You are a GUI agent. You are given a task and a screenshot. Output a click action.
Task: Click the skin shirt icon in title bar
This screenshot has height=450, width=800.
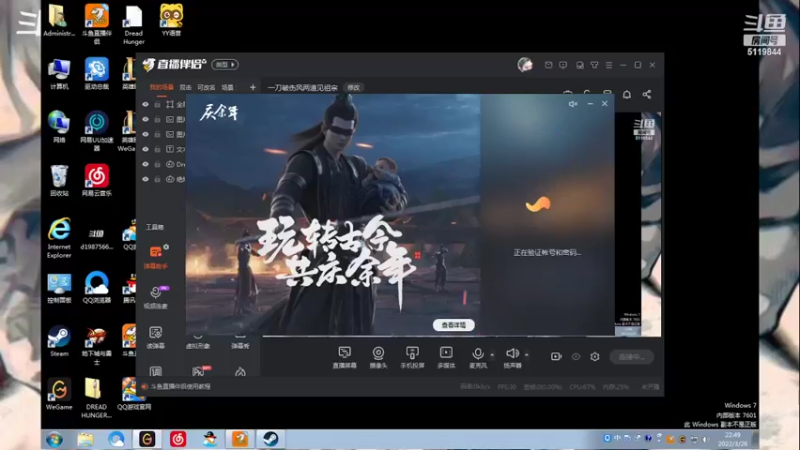594,65
